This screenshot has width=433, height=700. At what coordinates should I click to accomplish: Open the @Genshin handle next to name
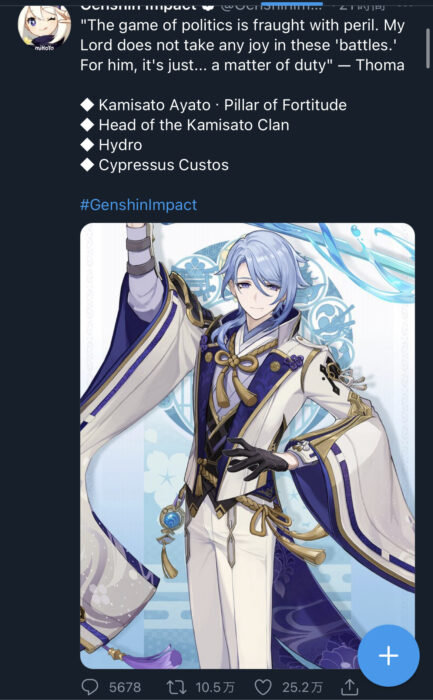tap(271, 5)
